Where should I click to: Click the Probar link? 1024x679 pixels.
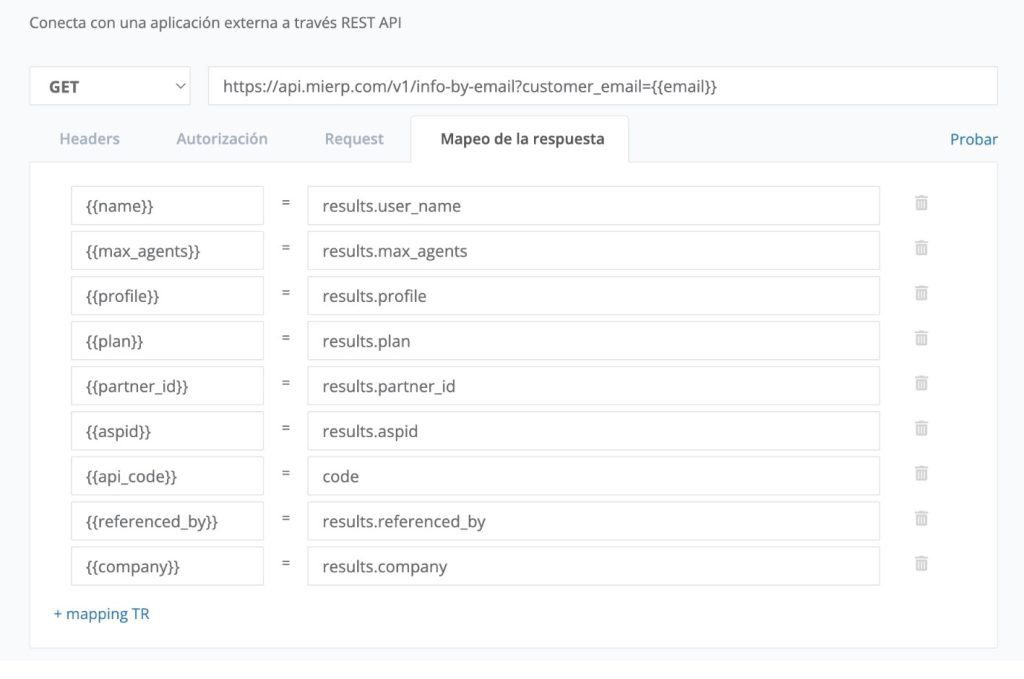click(973, 139)
